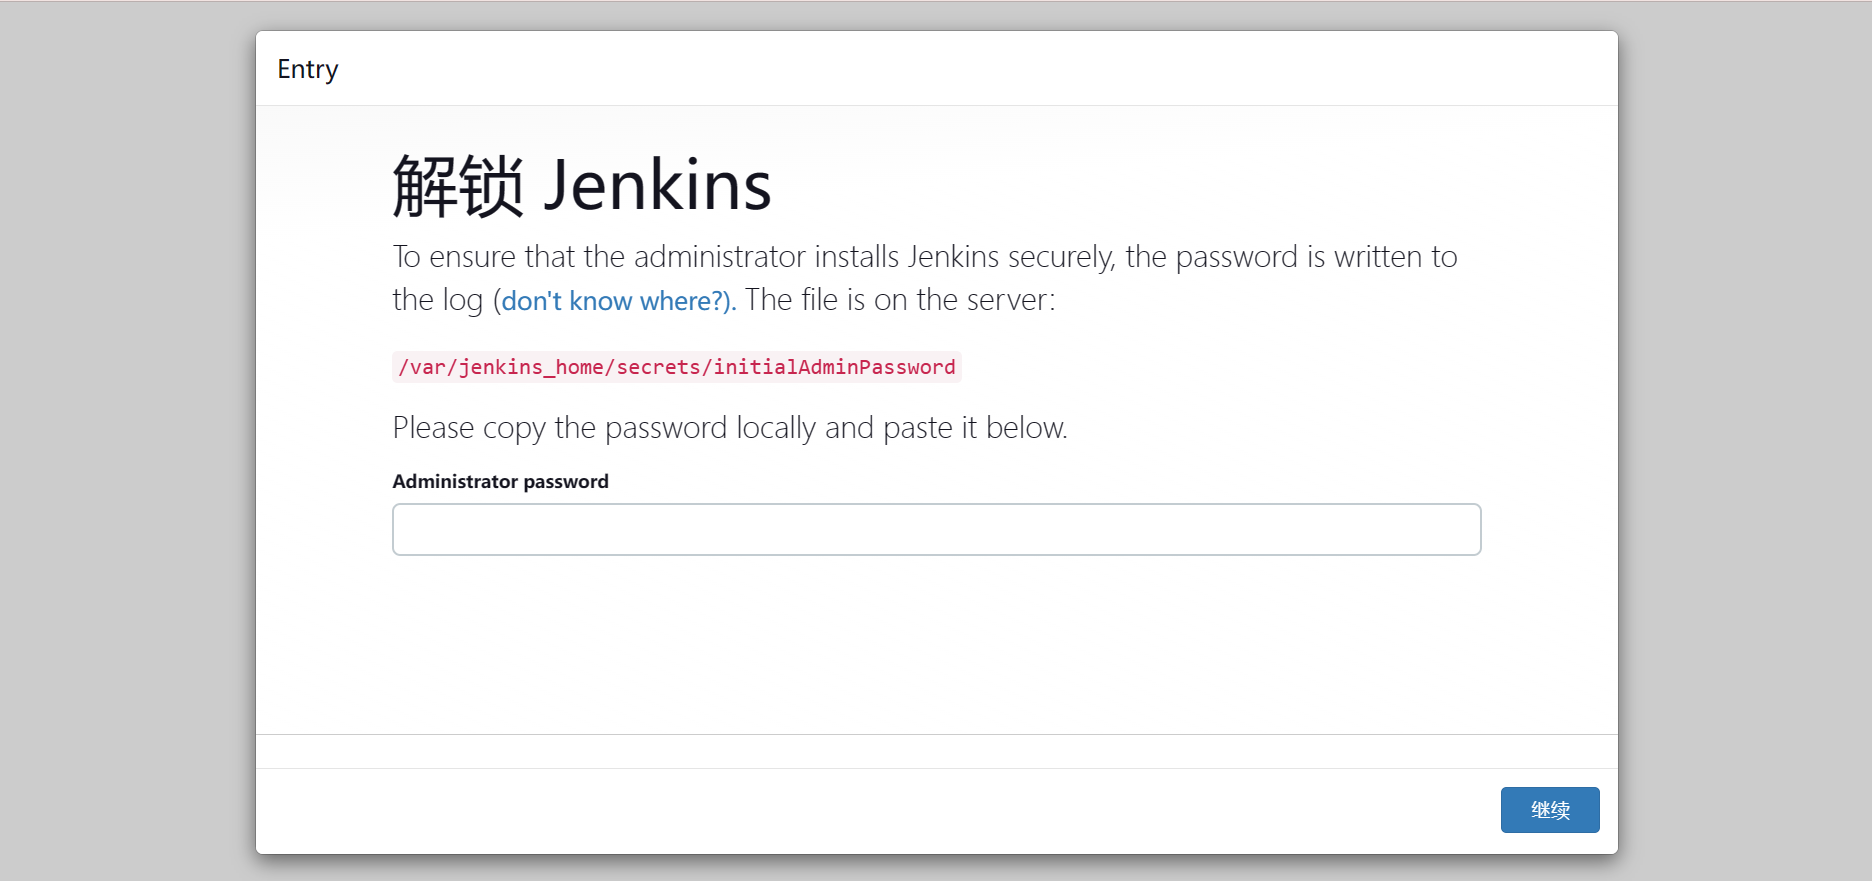Click "the log" text before the link

437,300
